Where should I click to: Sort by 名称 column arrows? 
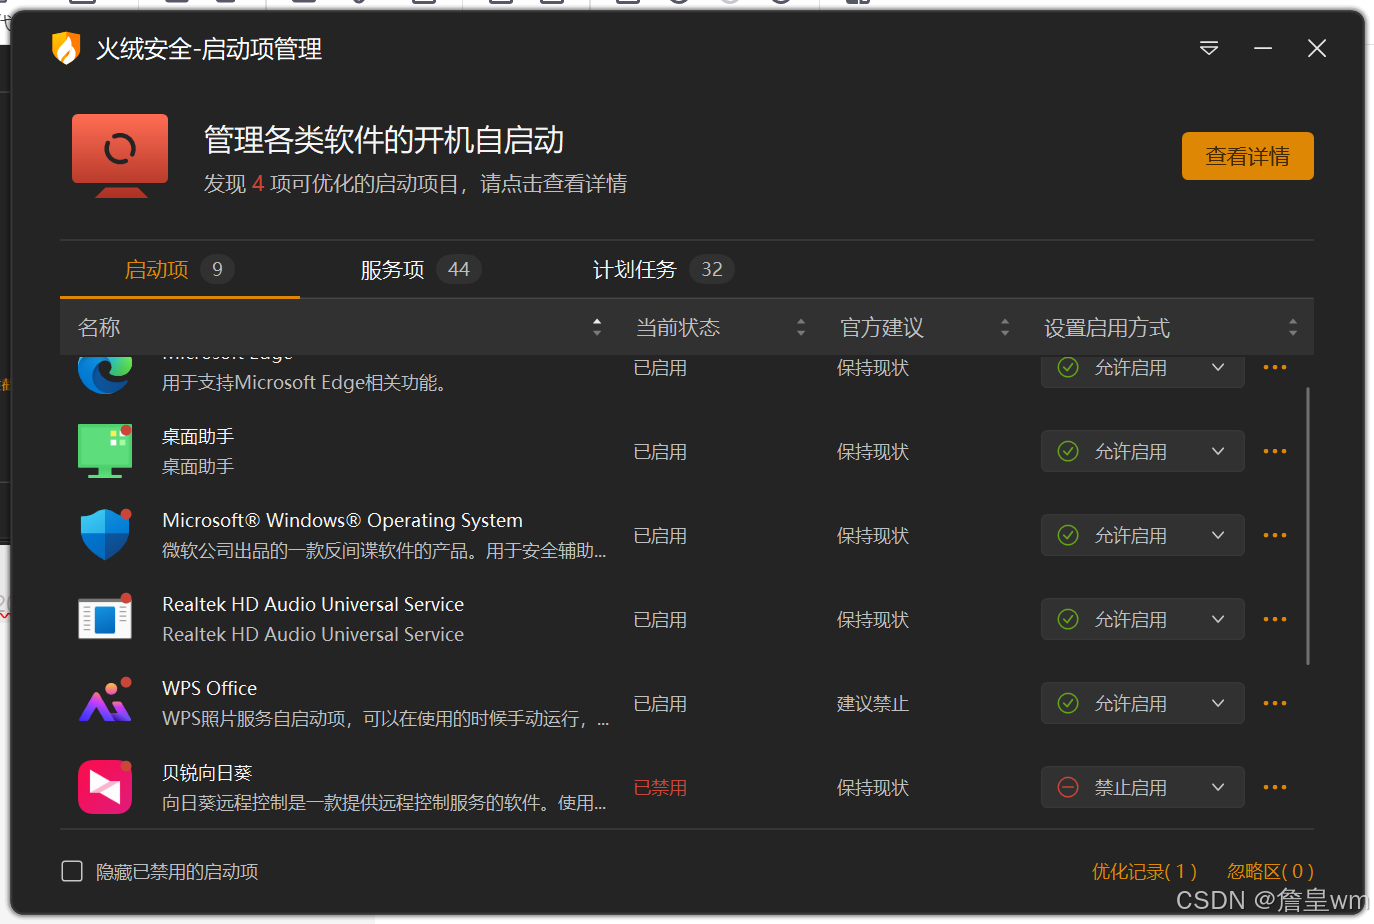[x=597, y=327]
